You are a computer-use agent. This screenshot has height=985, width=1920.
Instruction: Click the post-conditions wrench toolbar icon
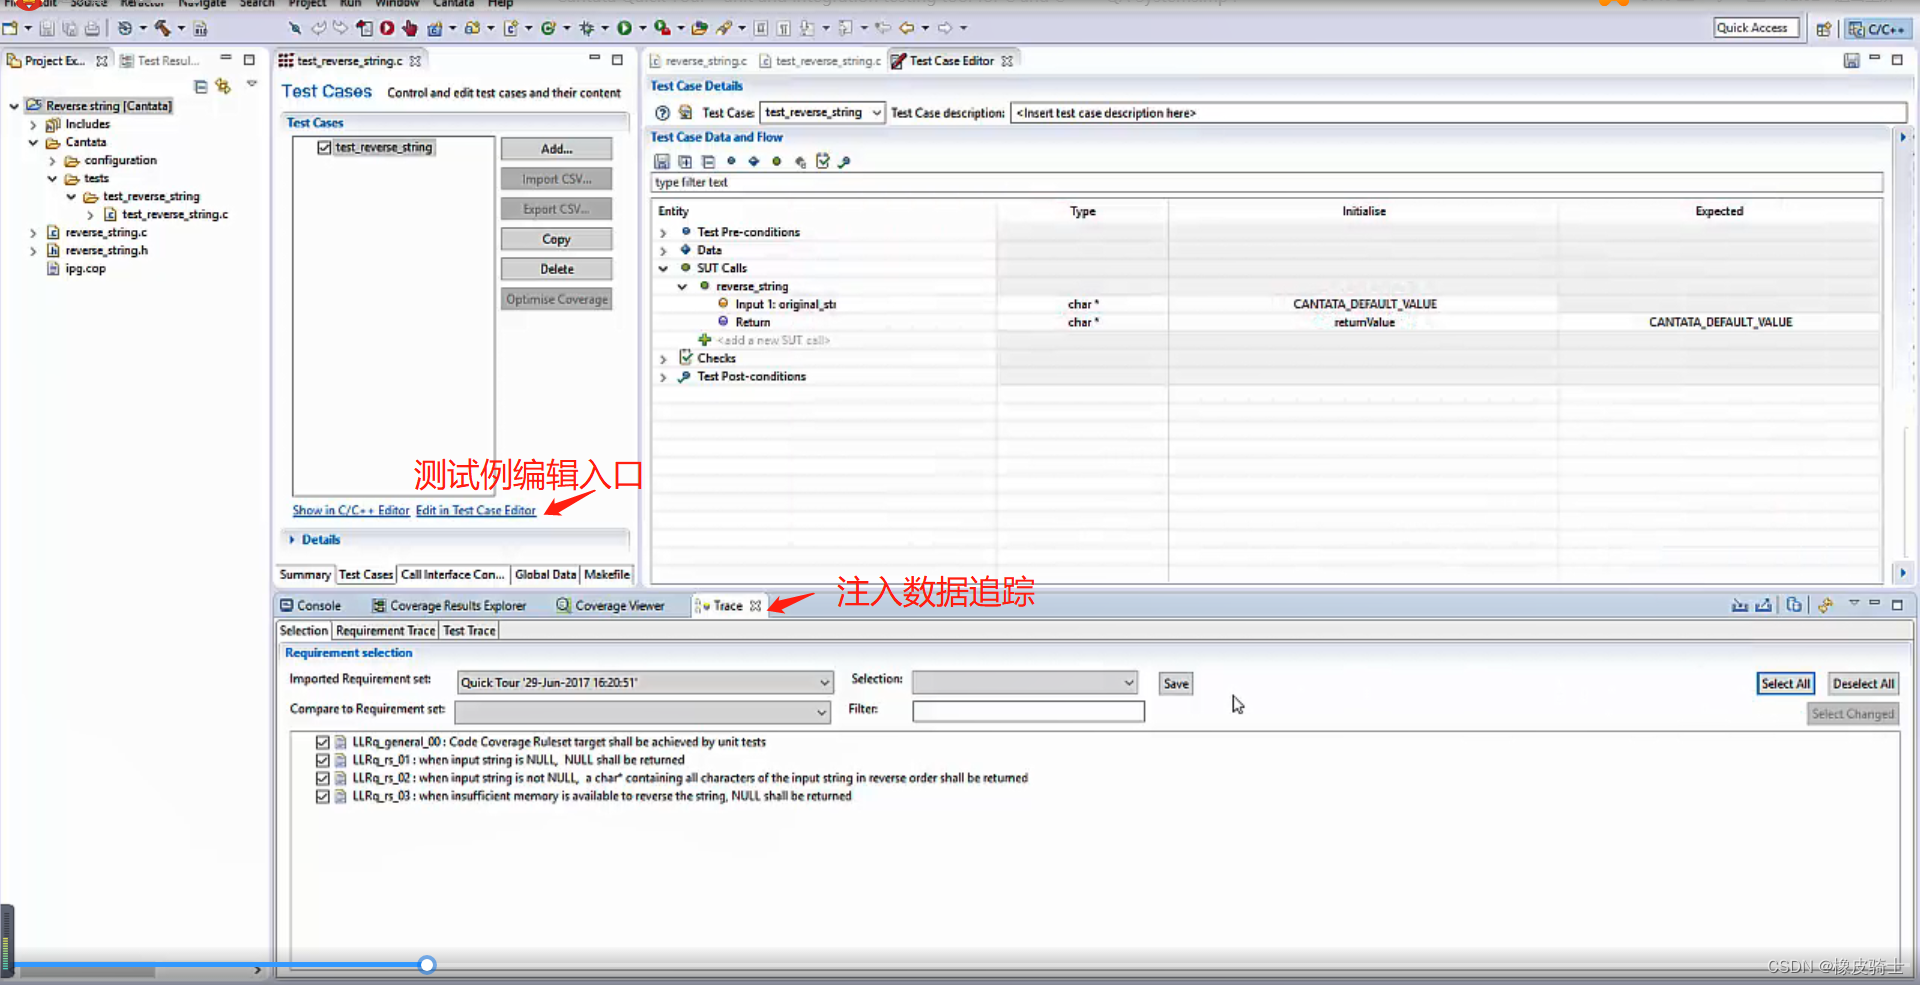[844, 161]
